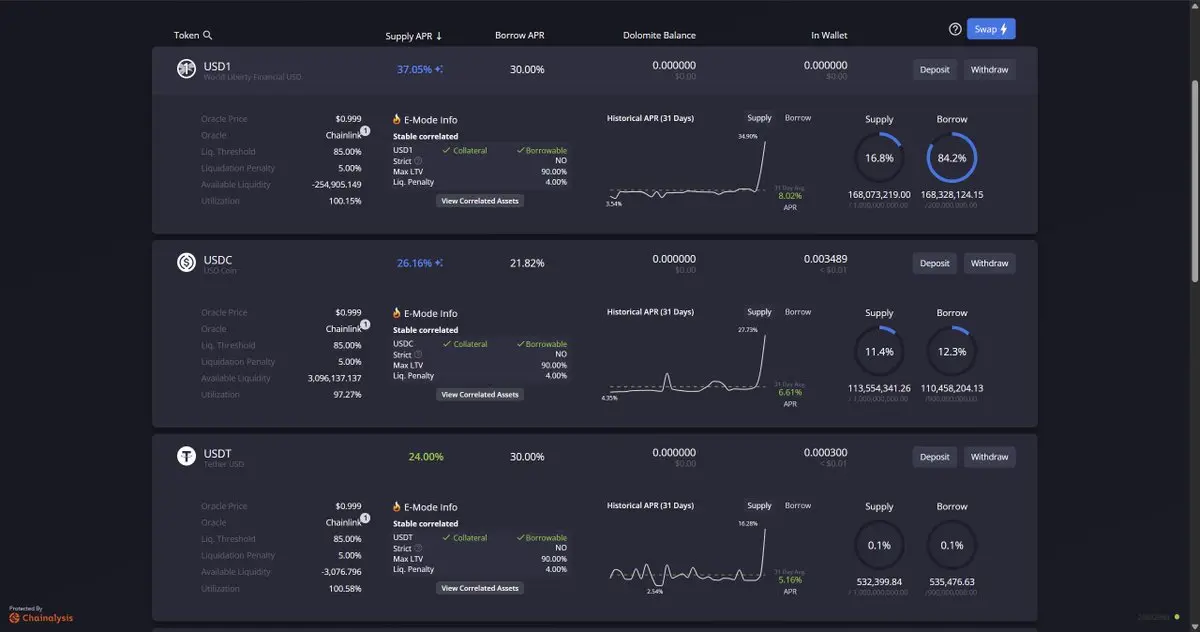
Task: Click the USDC token logo
Action: 186,262
